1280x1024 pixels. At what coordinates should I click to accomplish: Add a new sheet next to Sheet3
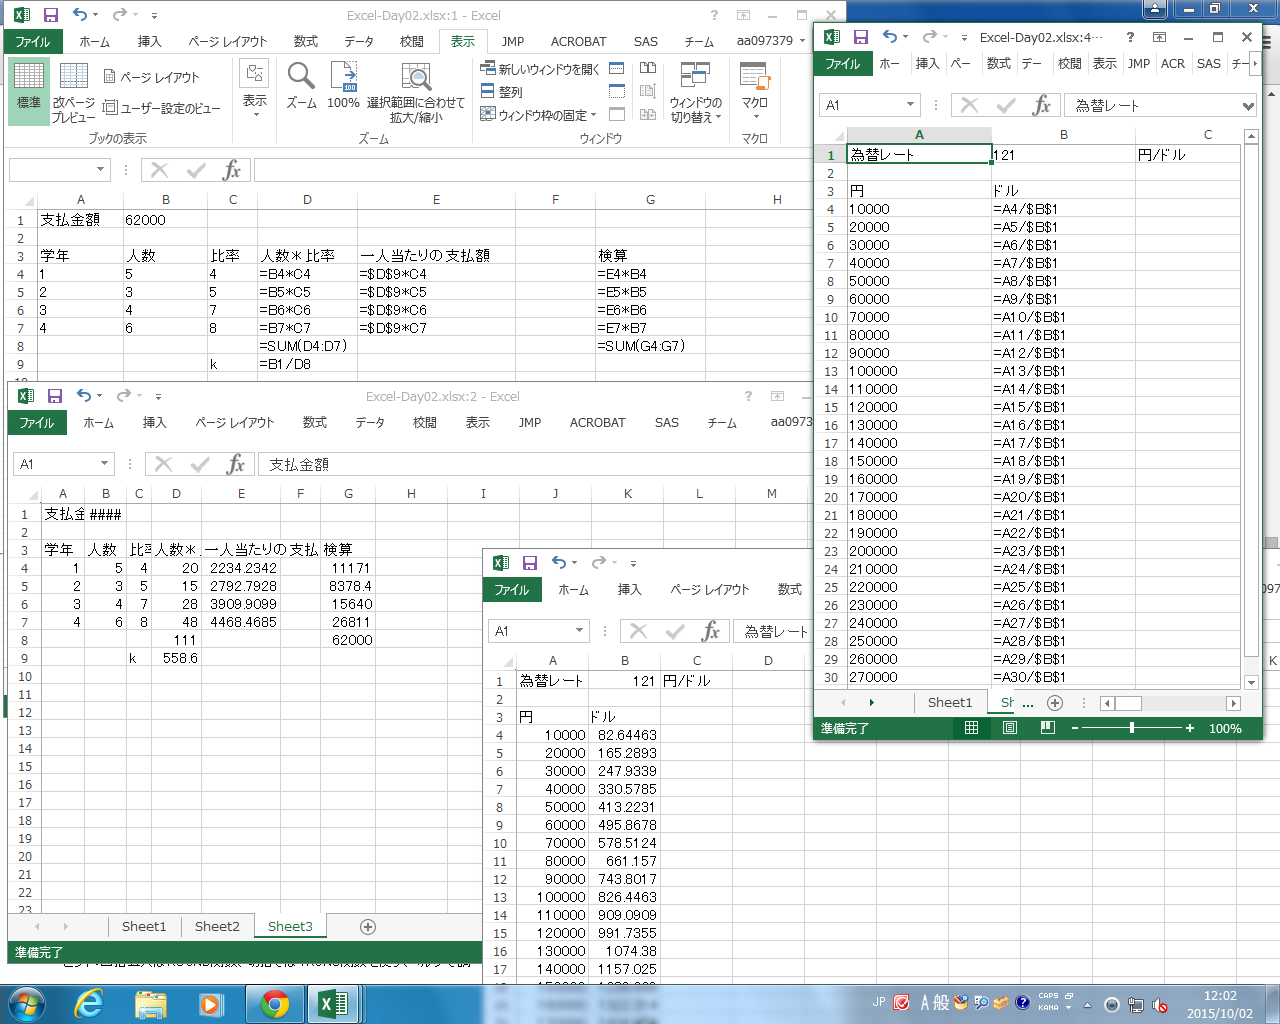point(368,927)
